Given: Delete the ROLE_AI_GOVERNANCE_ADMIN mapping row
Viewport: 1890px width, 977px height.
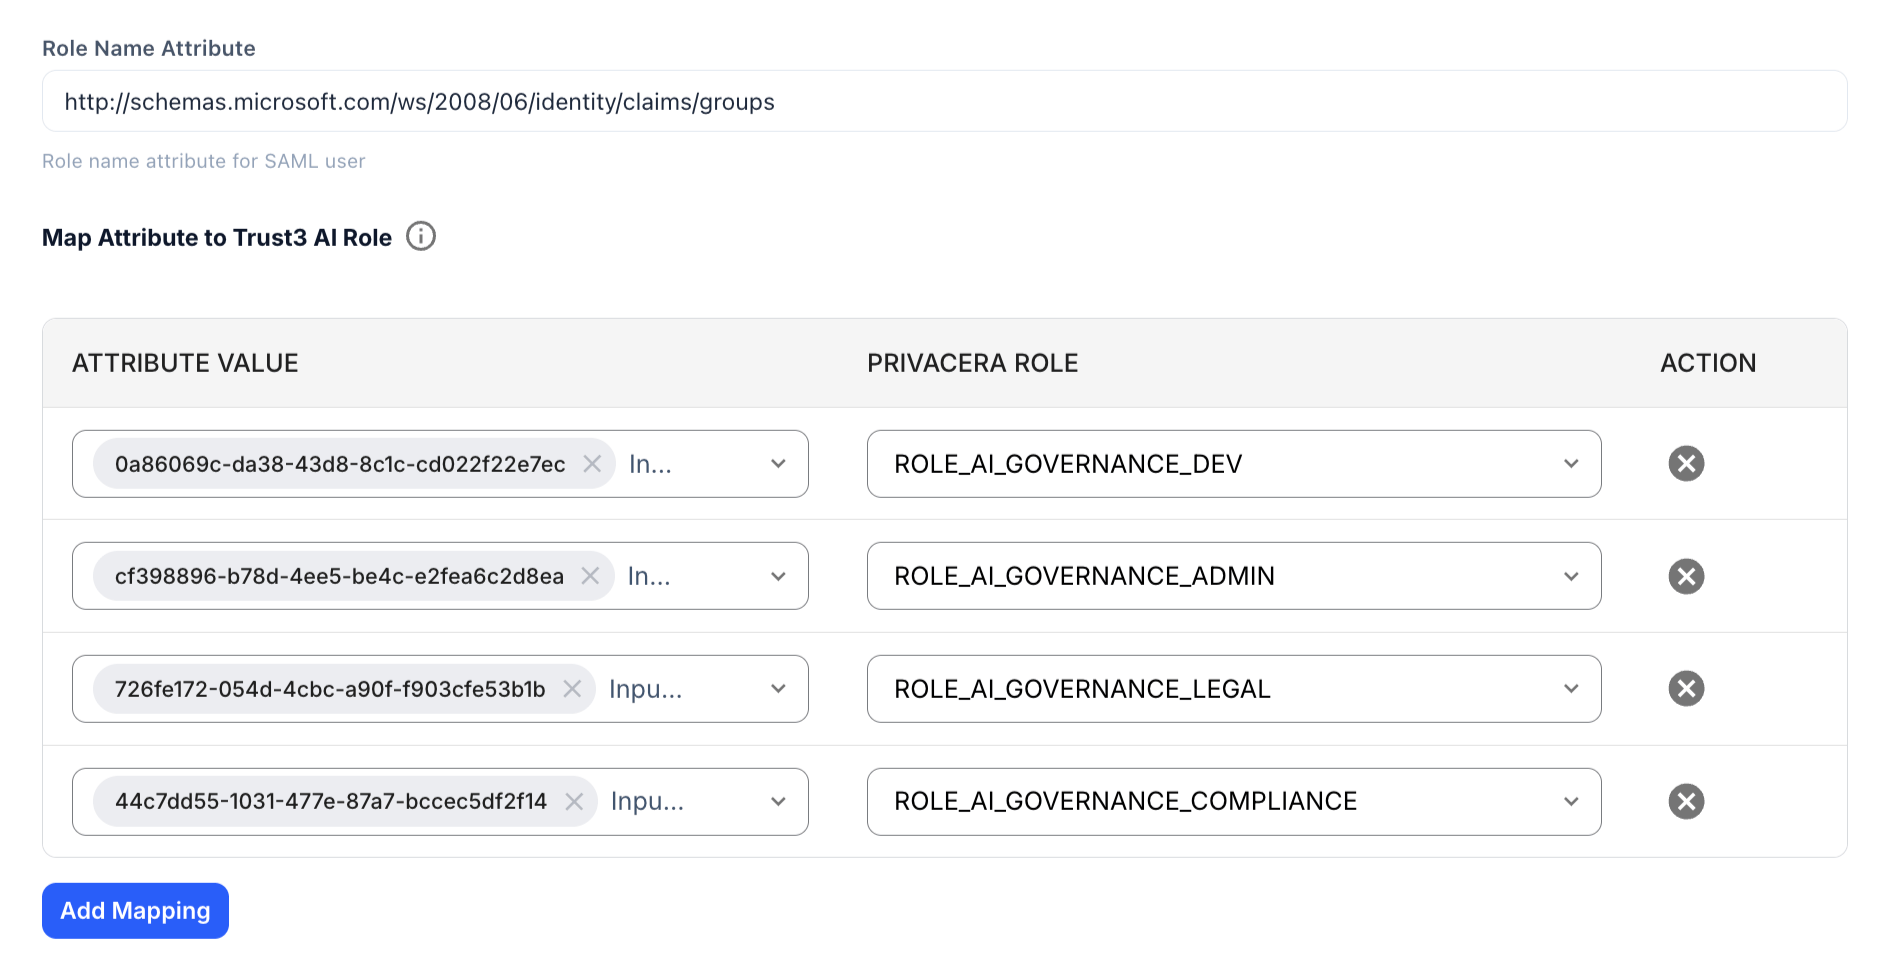Looking at the screenshot, I should tap(1686, 576).
